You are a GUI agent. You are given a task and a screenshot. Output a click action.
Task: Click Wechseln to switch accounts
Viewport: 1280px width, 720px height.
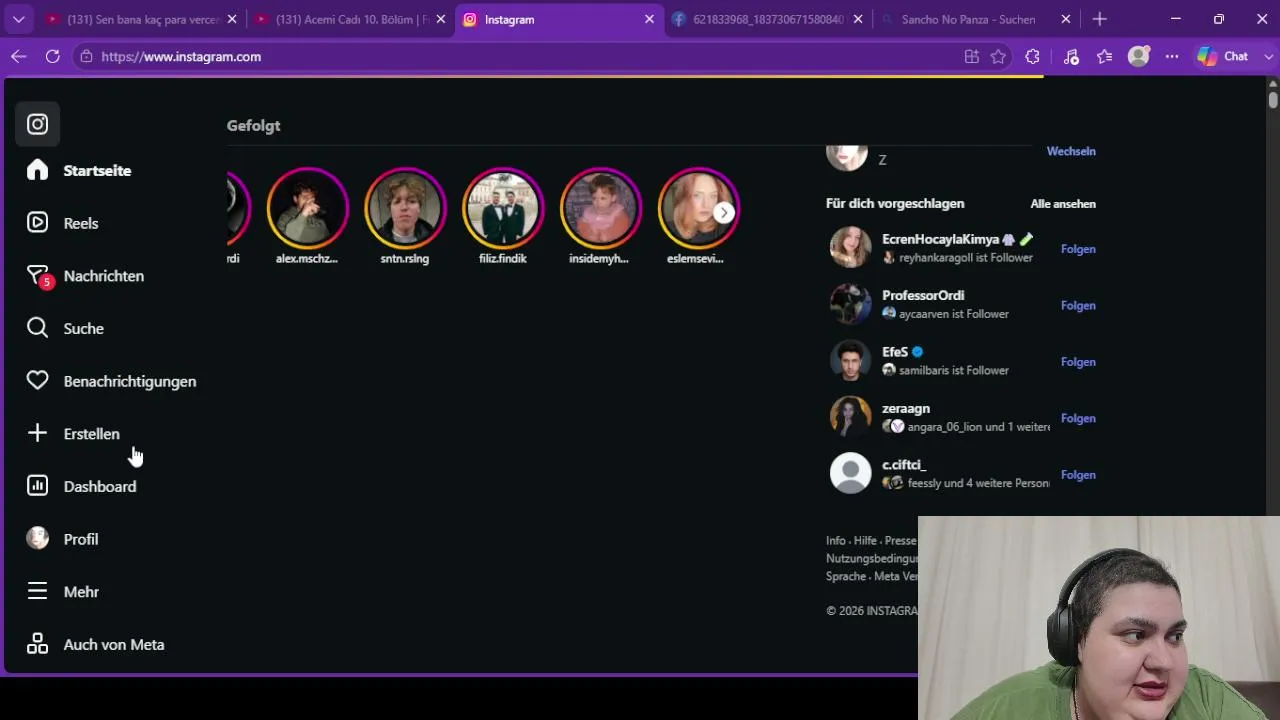(1071, 151)
